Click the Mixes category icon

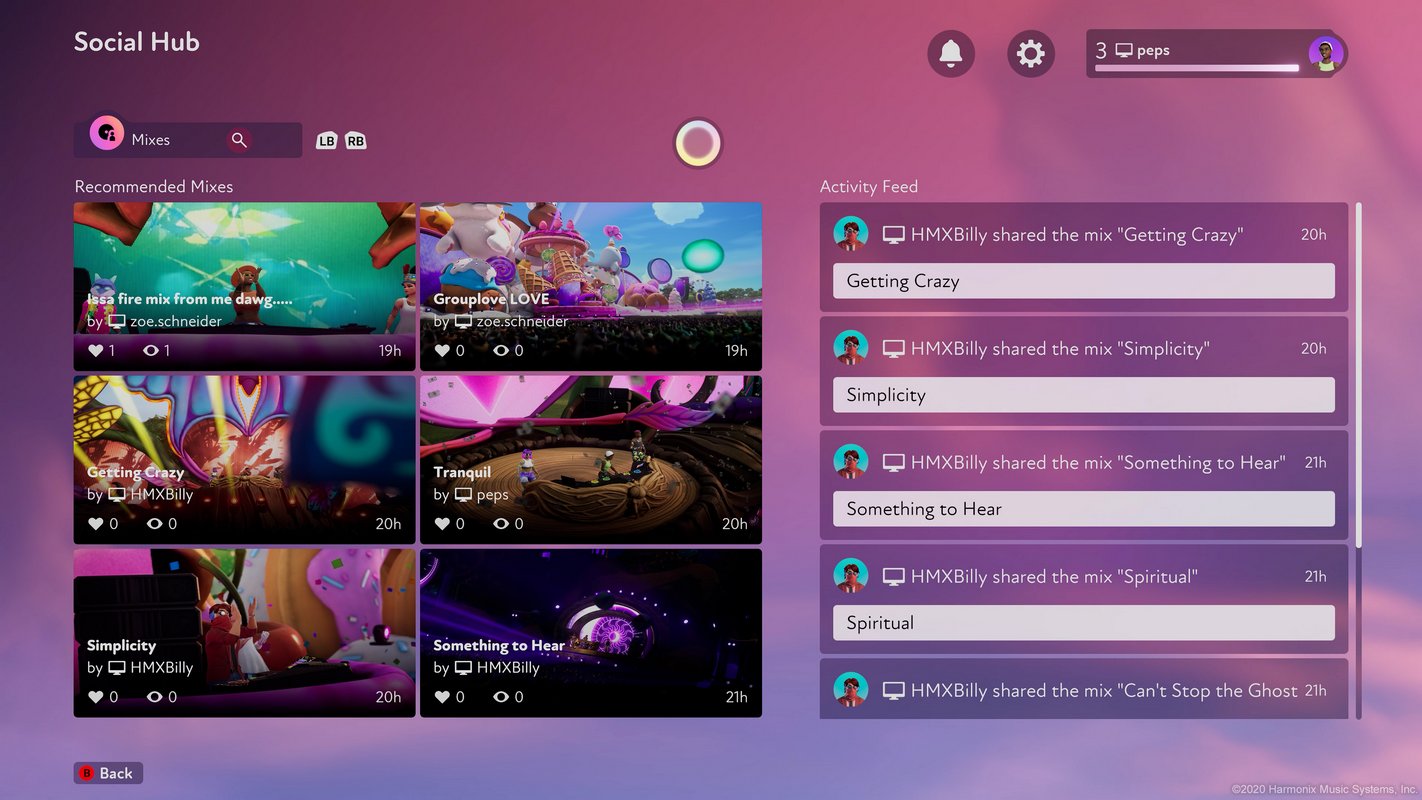pyautogui.click(x=107, y=133)
